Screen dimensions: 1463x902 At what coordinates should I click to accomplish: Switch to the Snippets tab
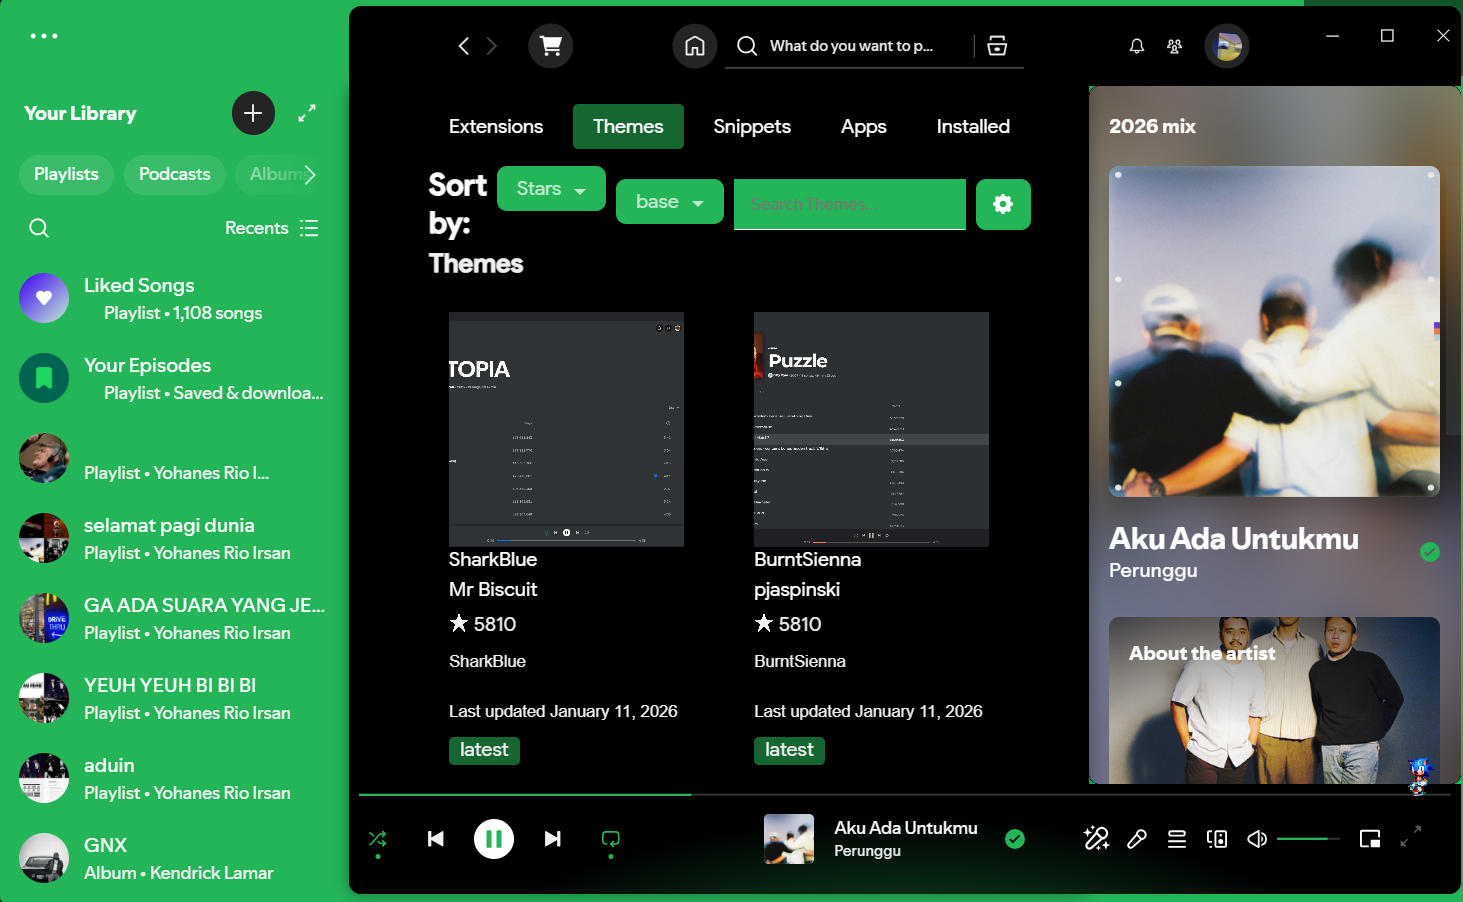pos(752,127)
